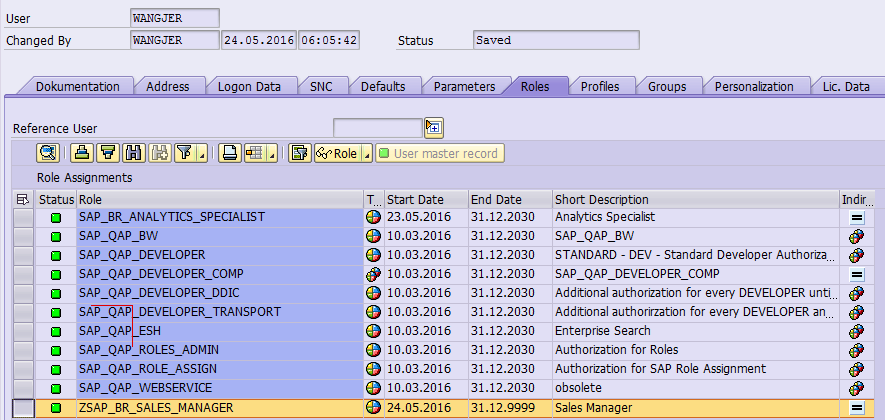Open the Profiles tab
This screenshot has width=885, height=420.
click(x=600, y=86)
